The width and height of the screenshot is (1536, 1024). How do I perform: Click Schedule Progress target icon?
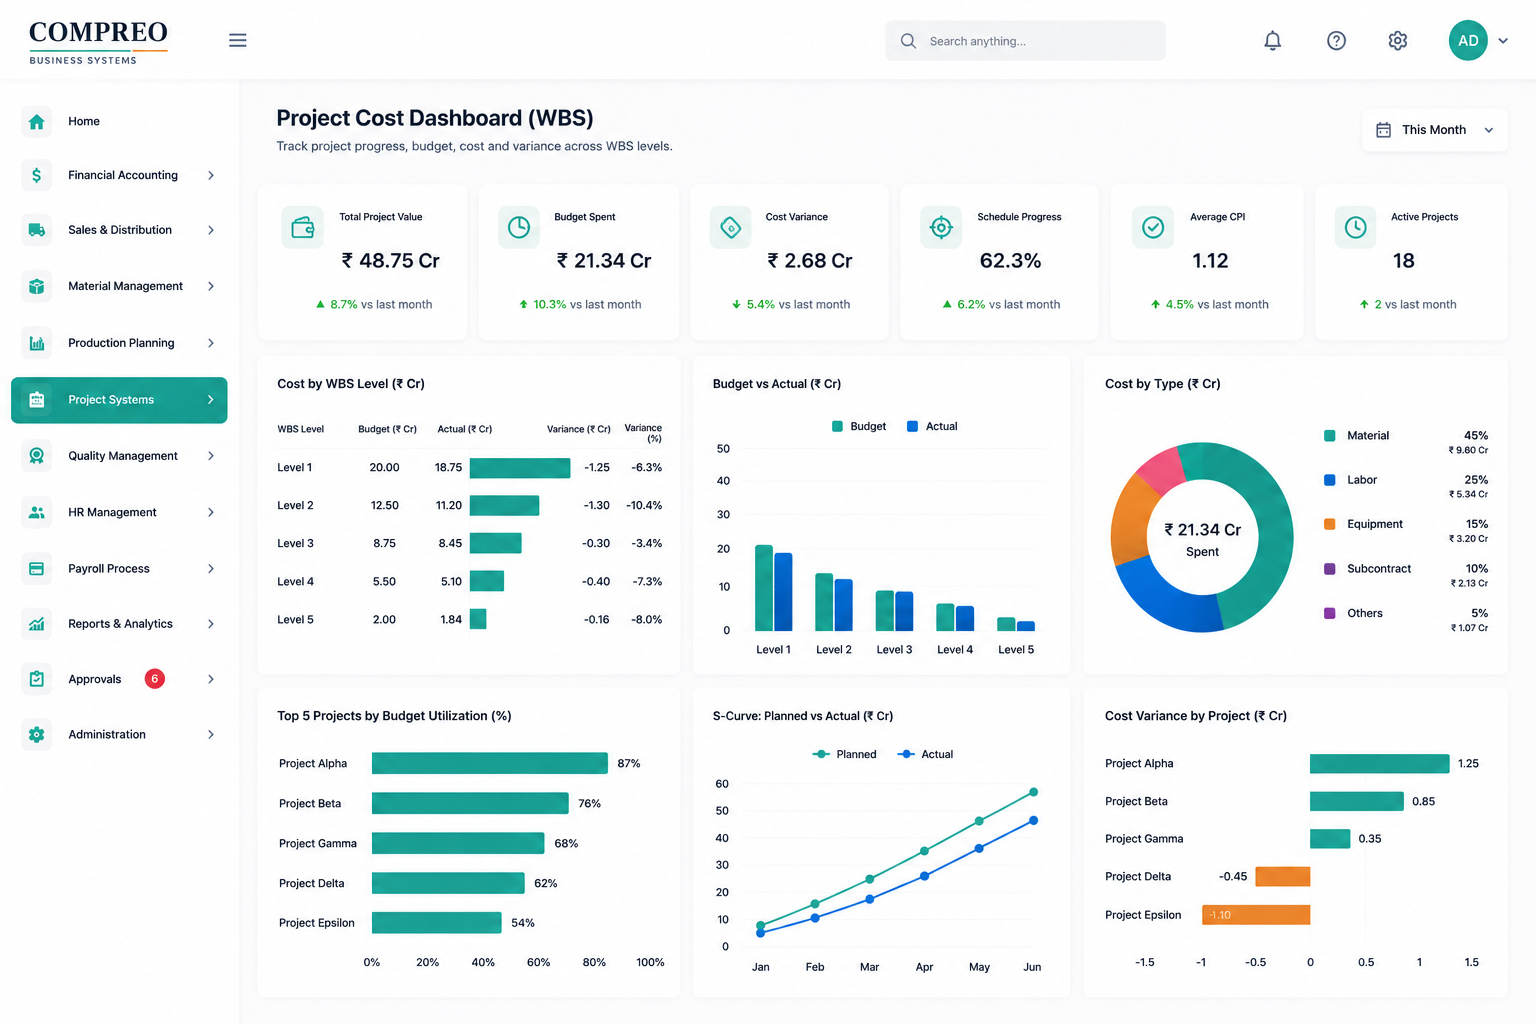click(941, 228)
